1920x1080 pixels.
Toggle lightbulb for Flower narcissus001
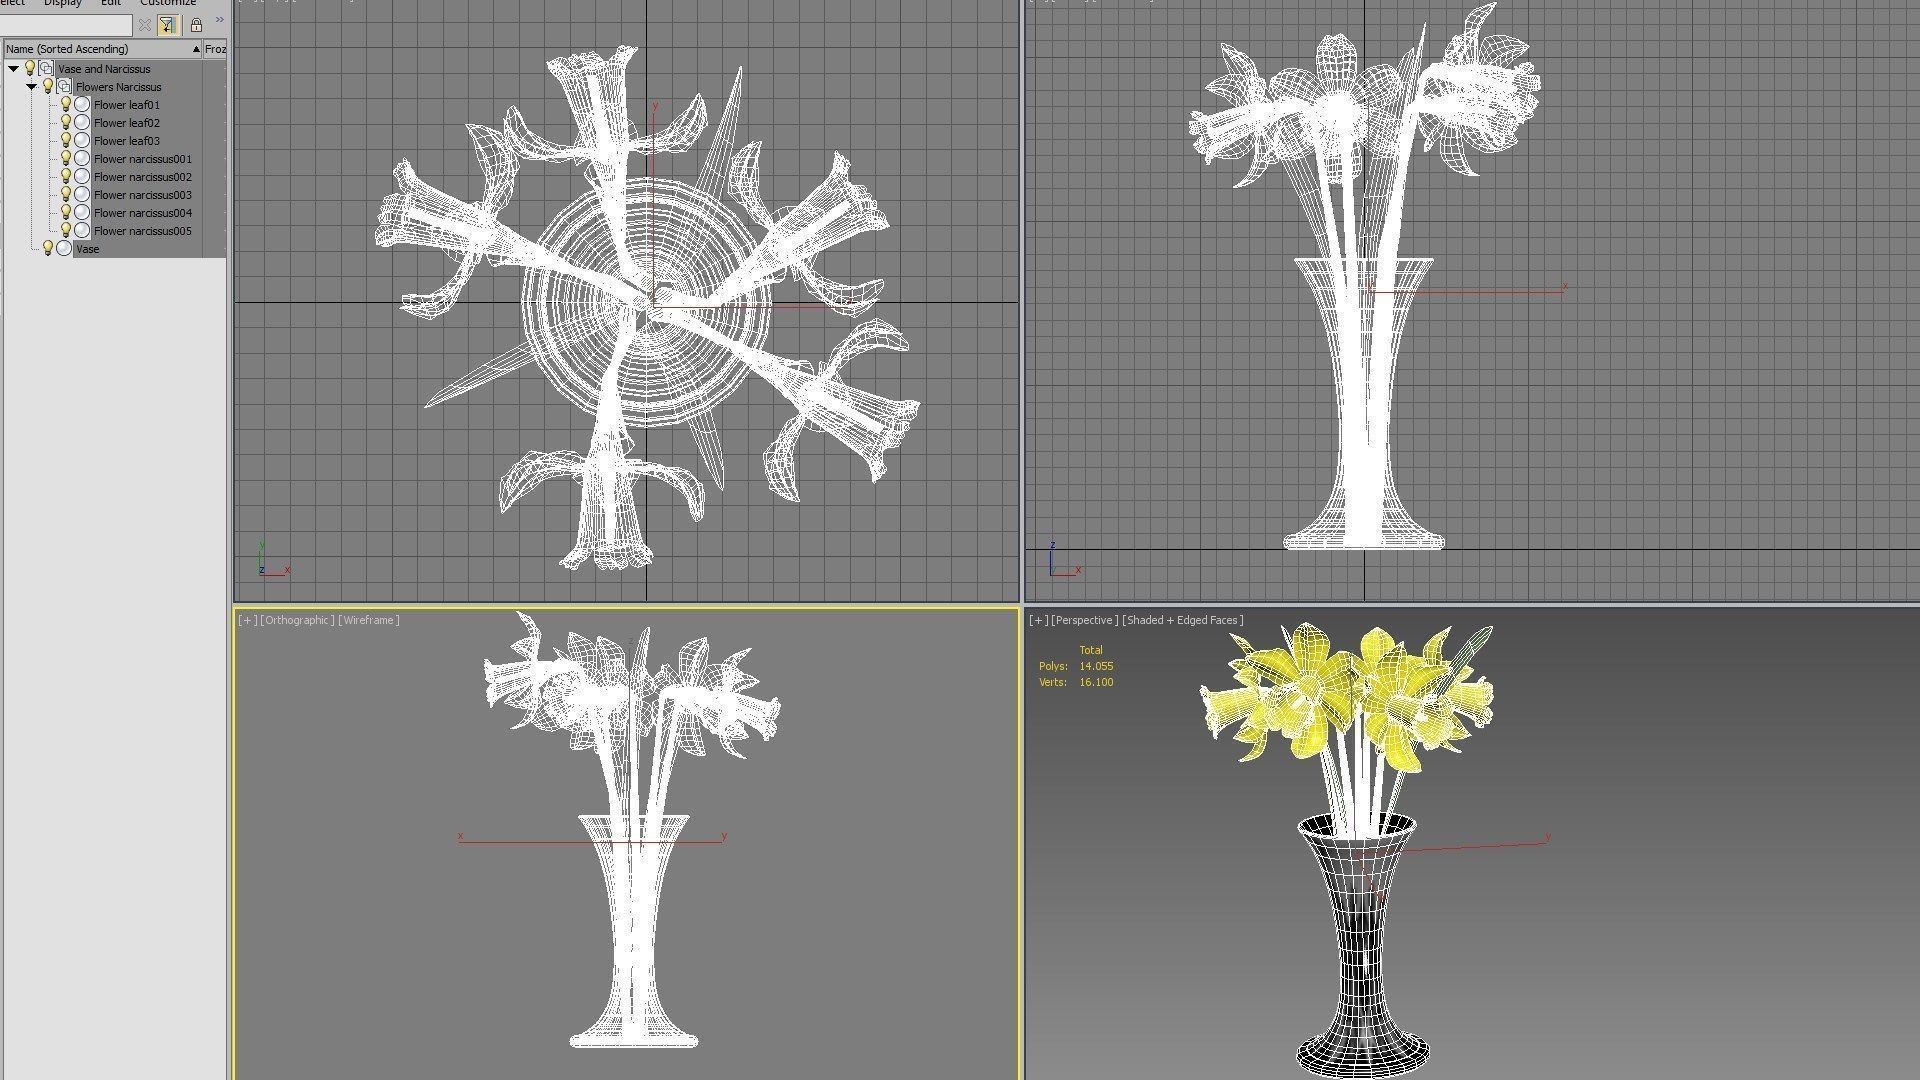point(66,158)
